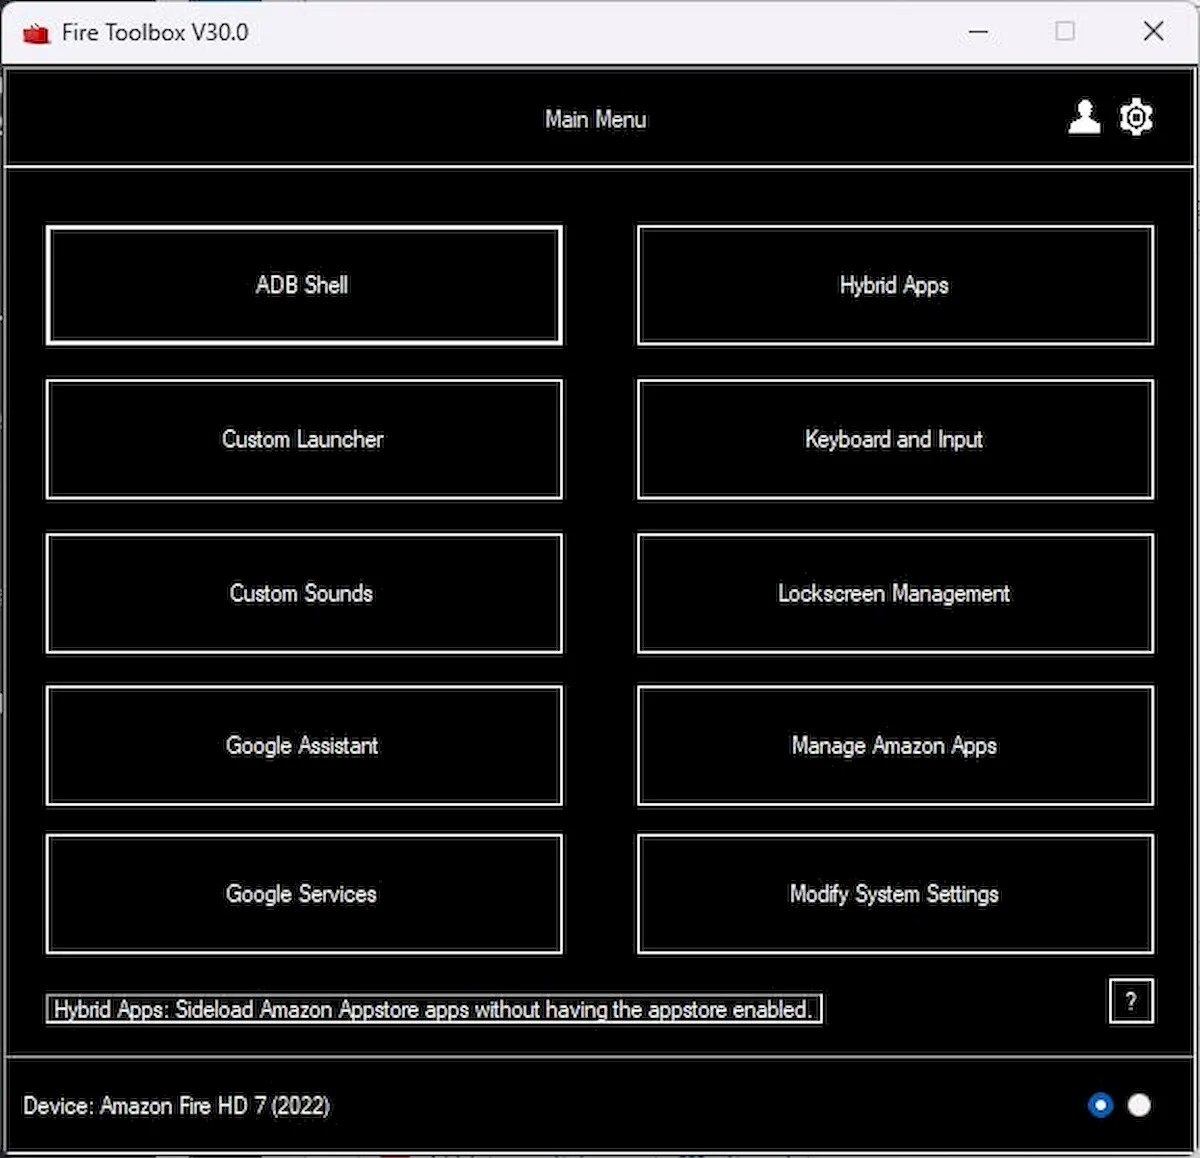Open Modify System Settings
1200x1158 pixels.
tap(893, 894)
